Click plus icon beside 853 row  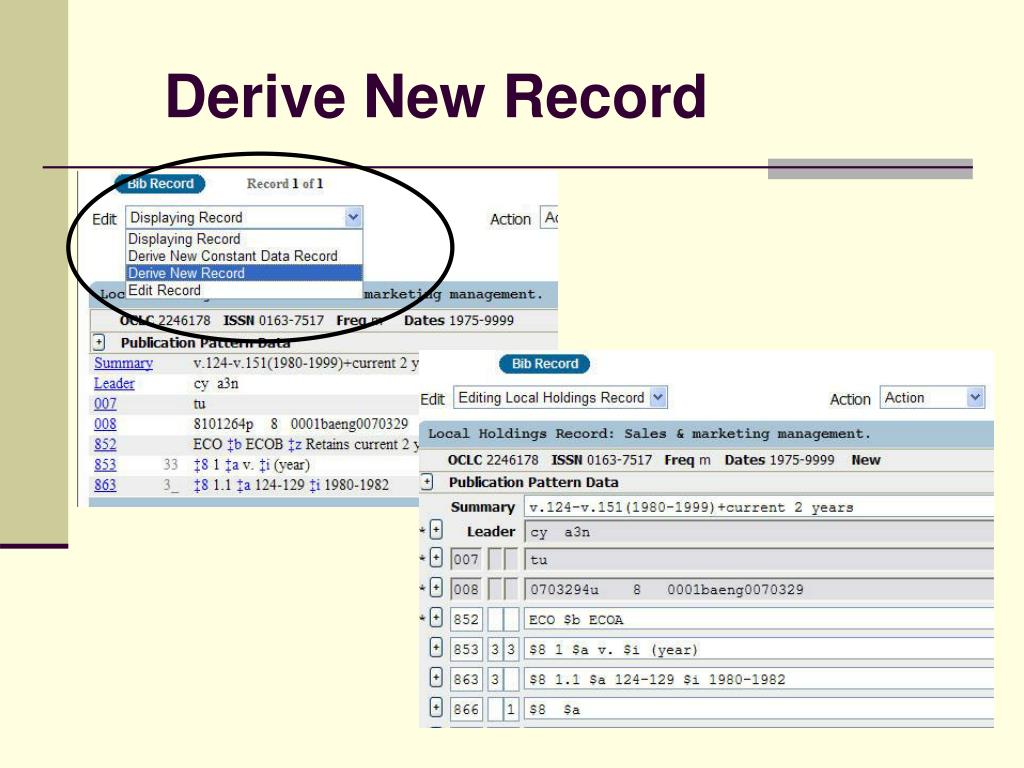coord(436,647)
